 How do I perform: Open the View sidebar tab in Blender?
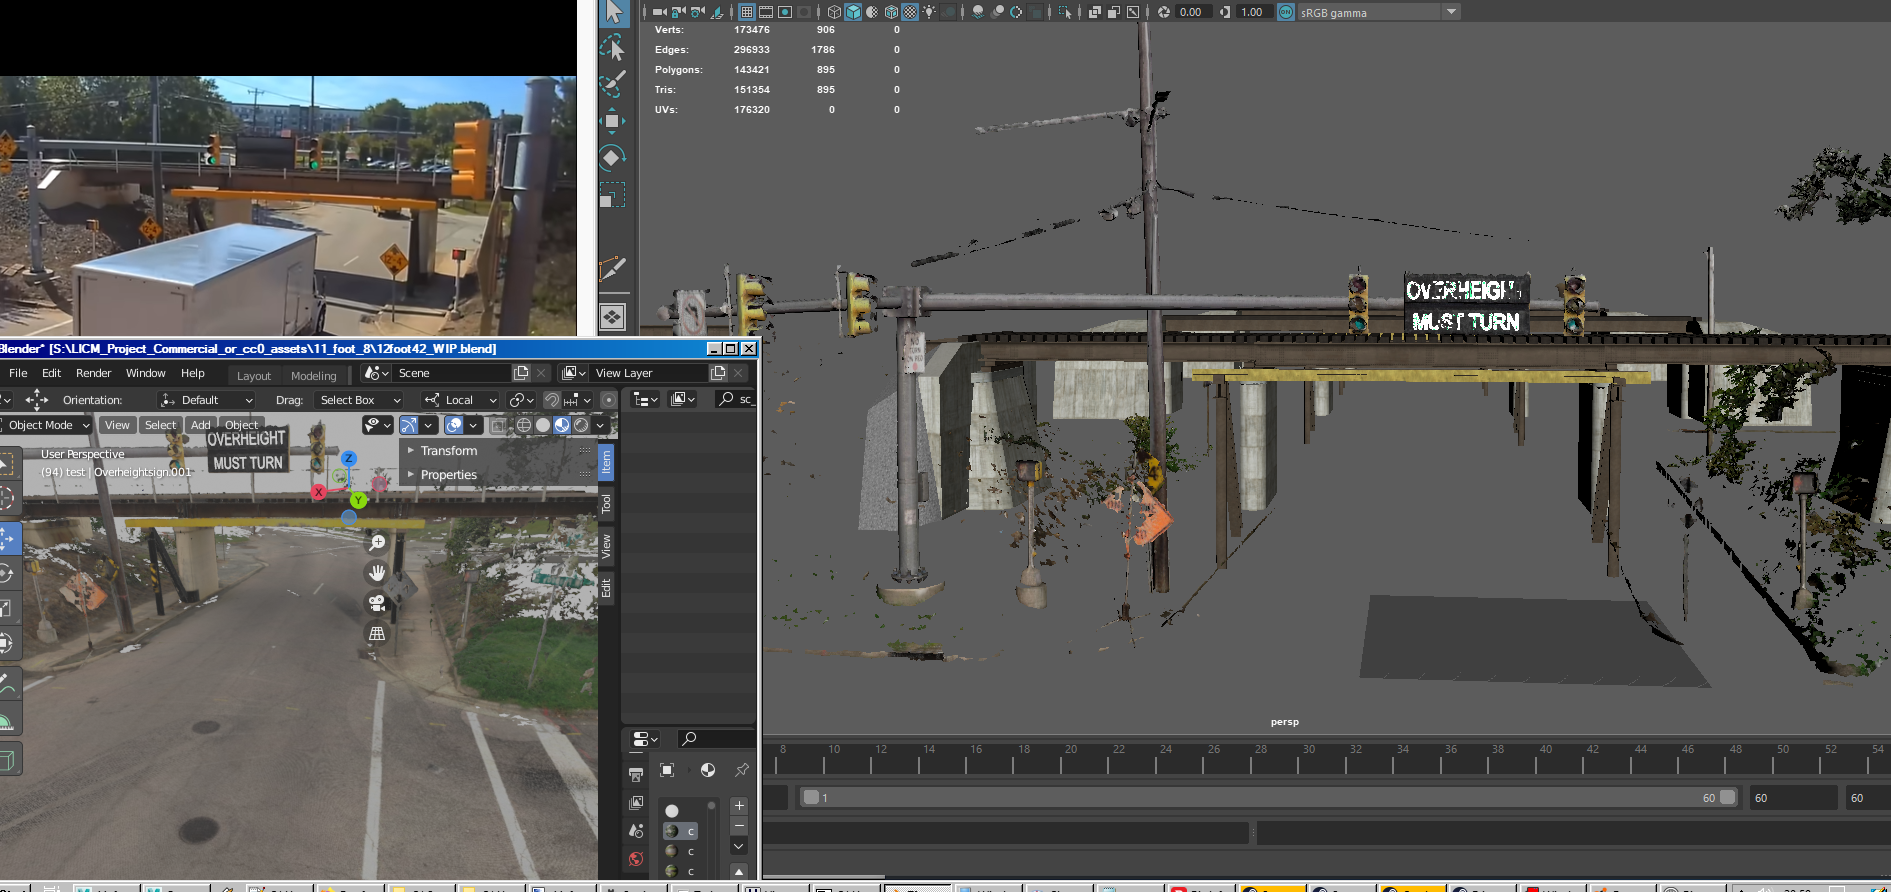(x=606, y=546)
